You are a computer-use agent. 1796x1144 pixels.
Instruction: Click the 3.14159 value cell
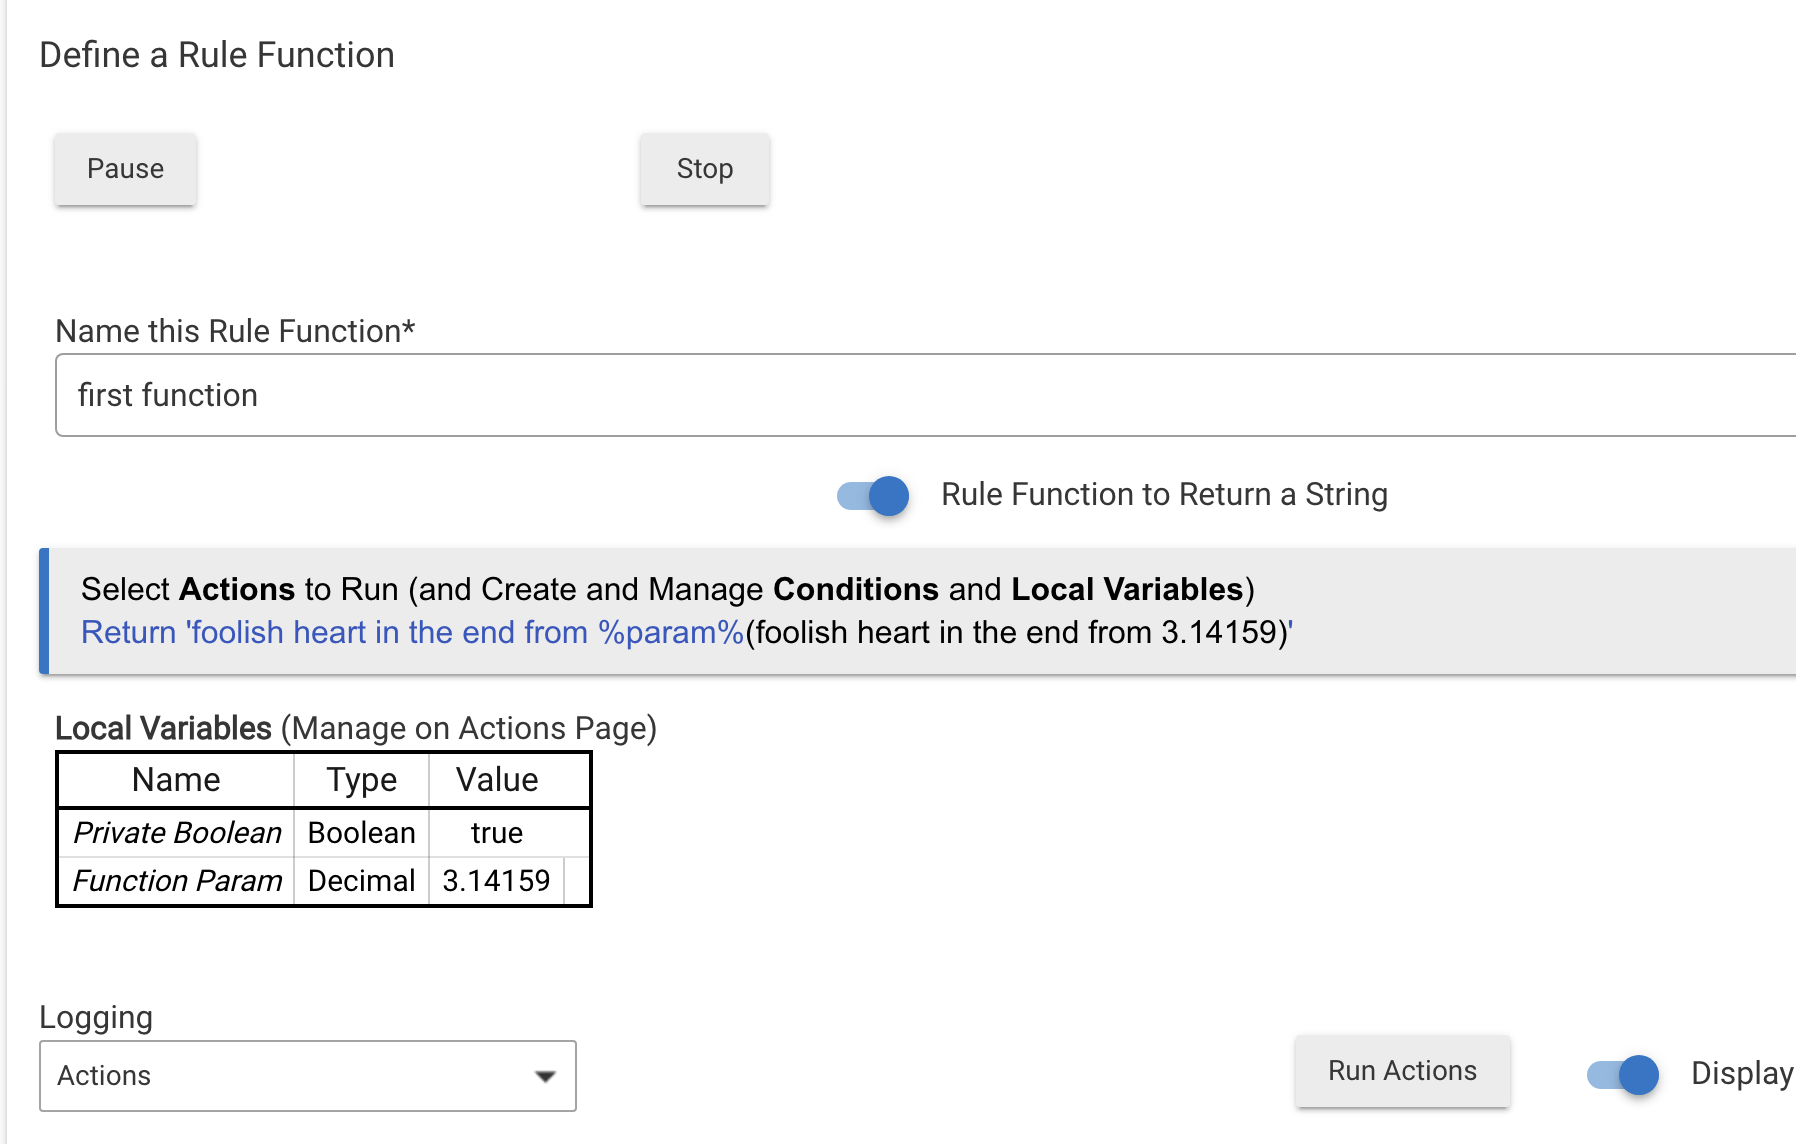(x=497, y=881)
